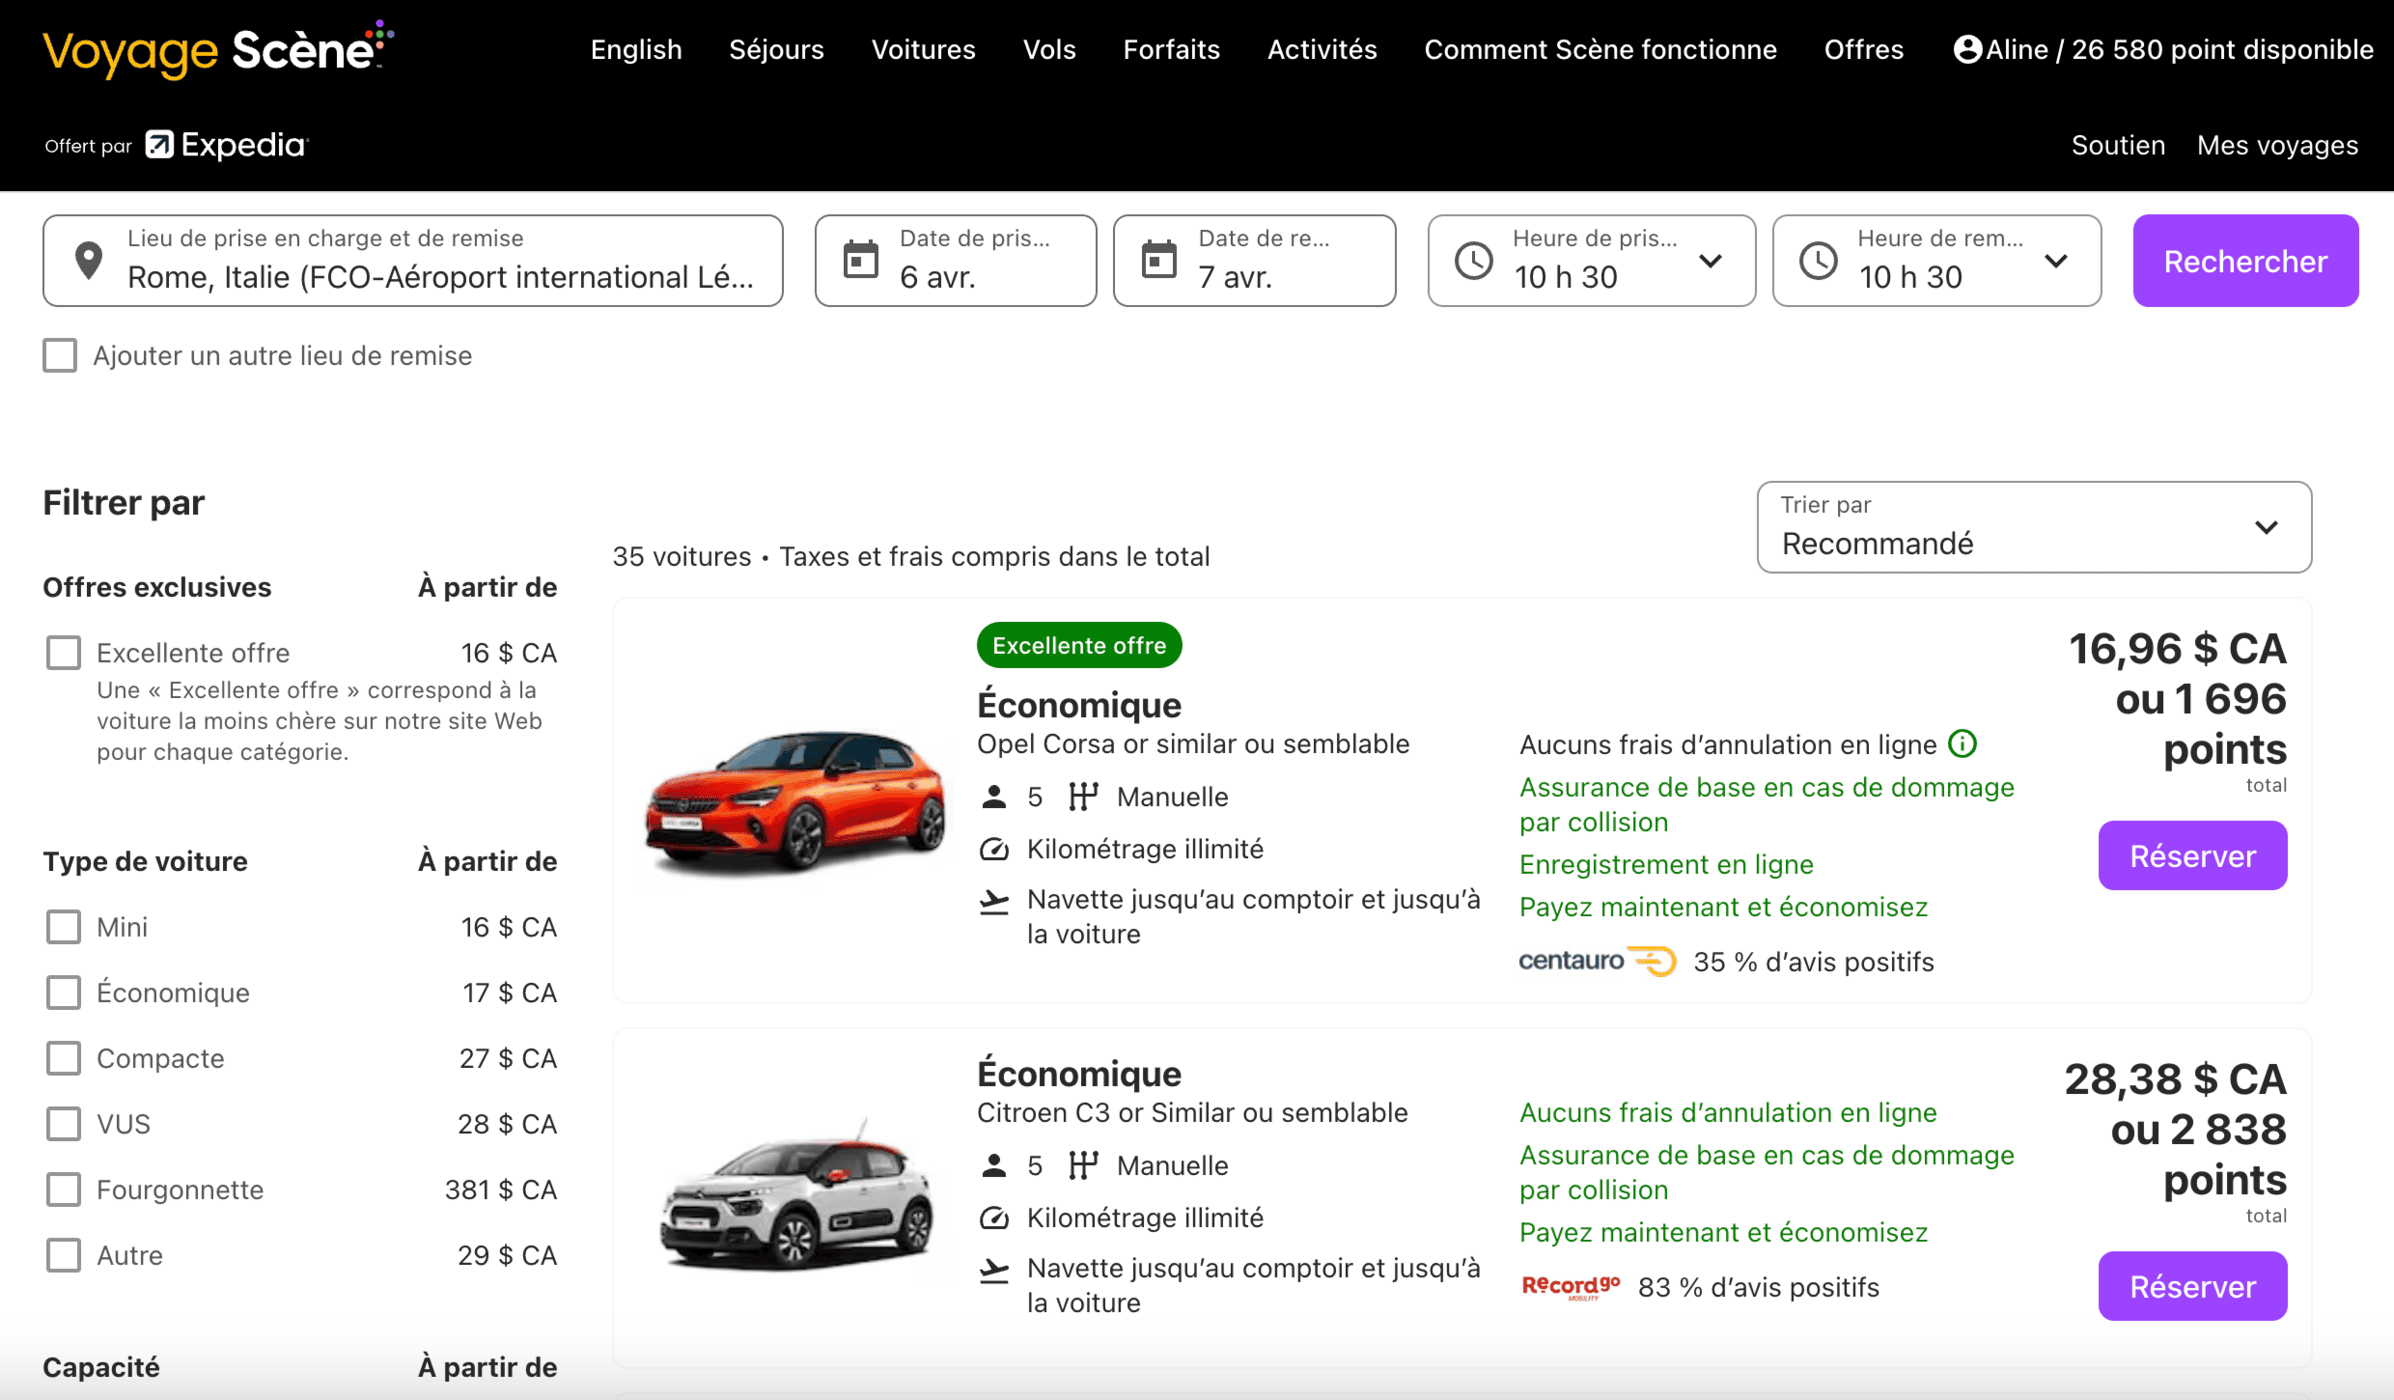Screen dimensions: 2394x1400
Task: Open the Heure de remise dropdown
Action: tap(1937, 261)
